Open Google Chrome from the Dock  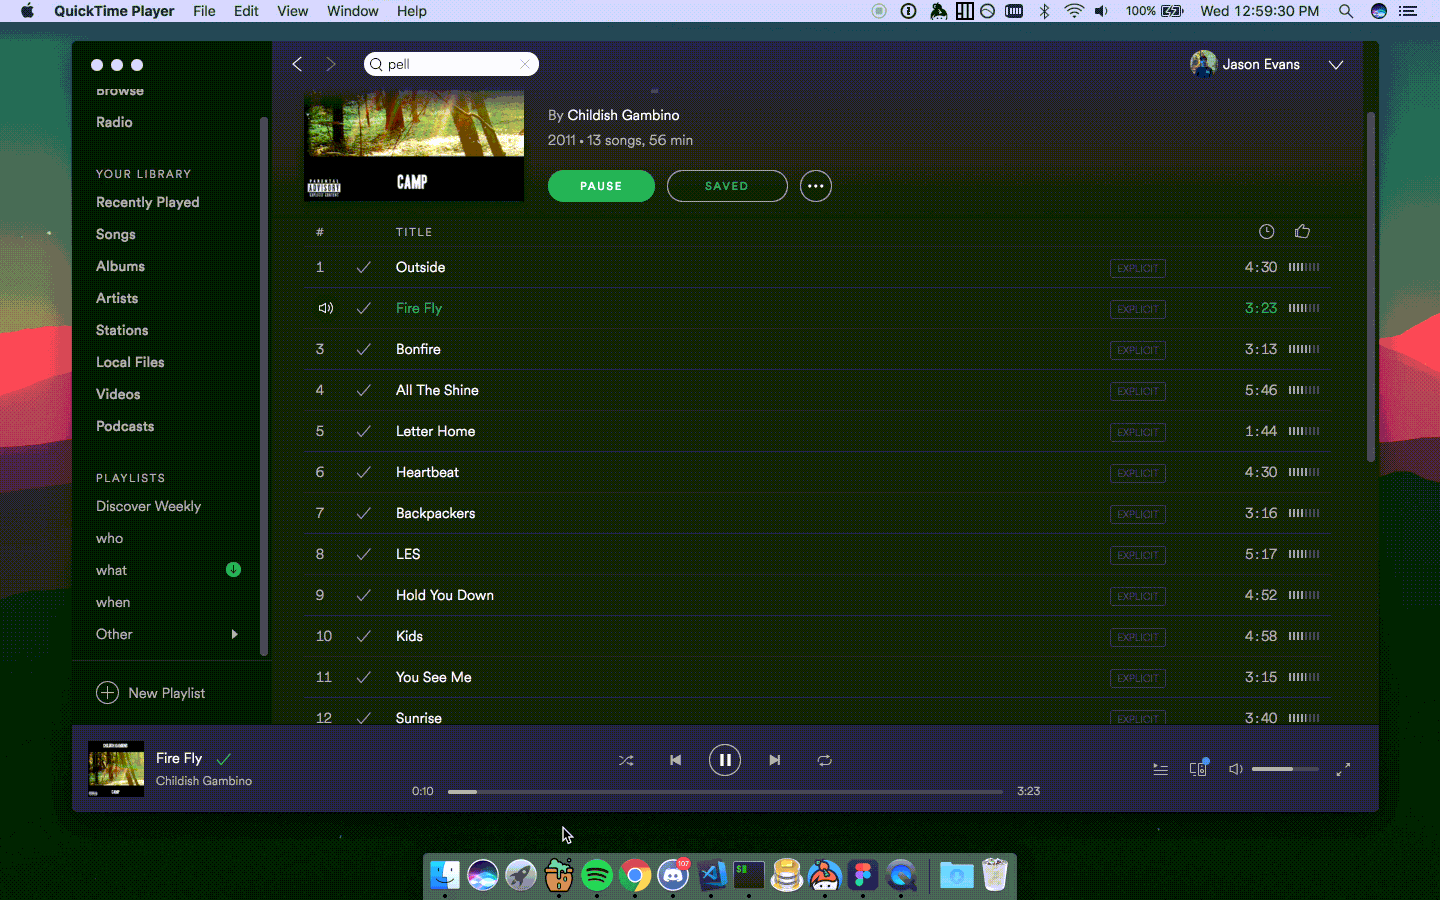pos(635,876)
